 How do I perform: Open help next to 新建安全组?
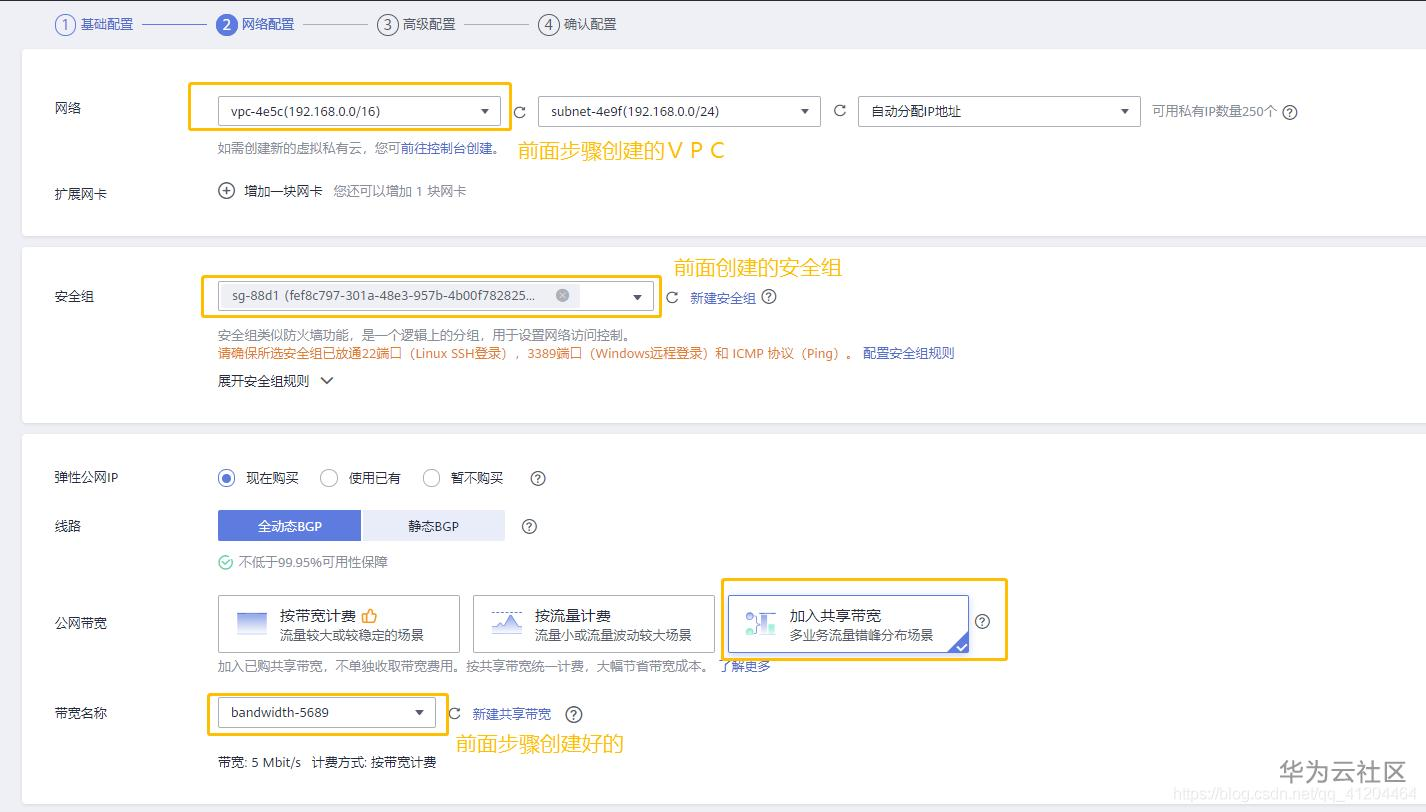pos(769,297)
